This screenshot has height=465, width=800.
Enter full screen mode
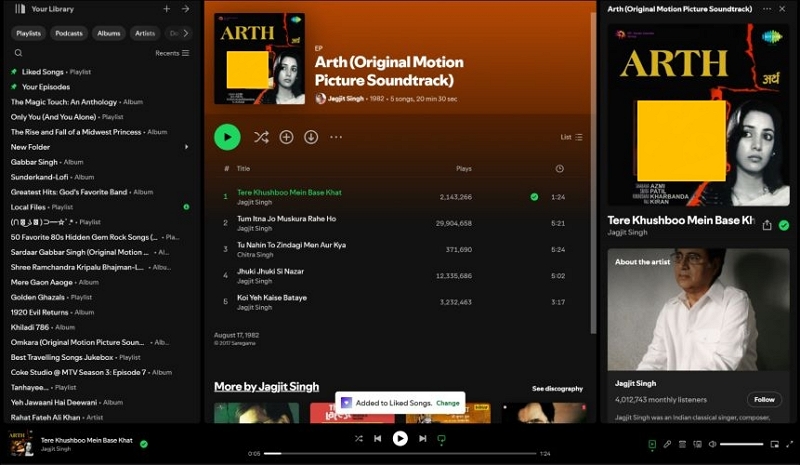tap(790, 445)
